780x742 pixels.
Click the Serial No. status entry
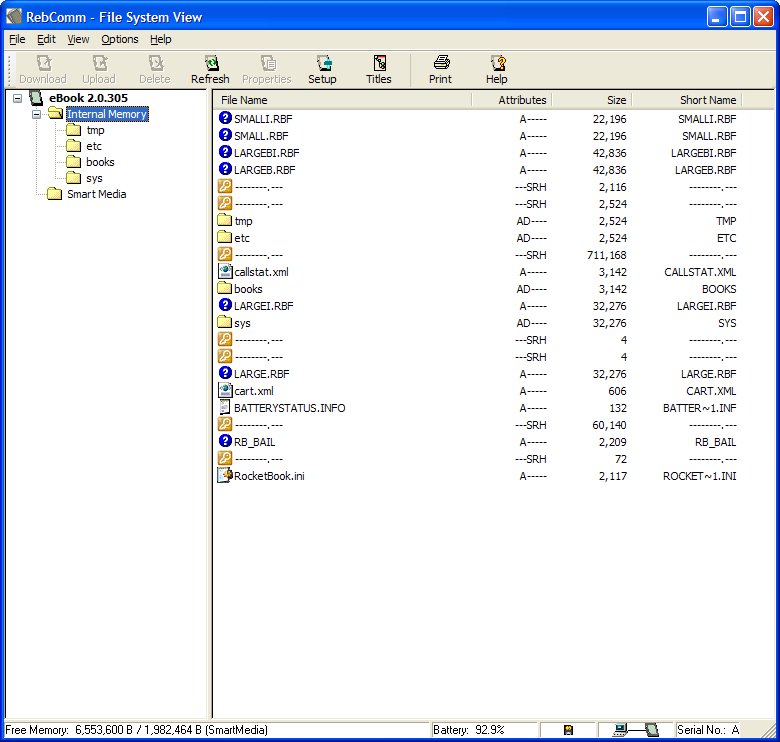pos(708,730)
